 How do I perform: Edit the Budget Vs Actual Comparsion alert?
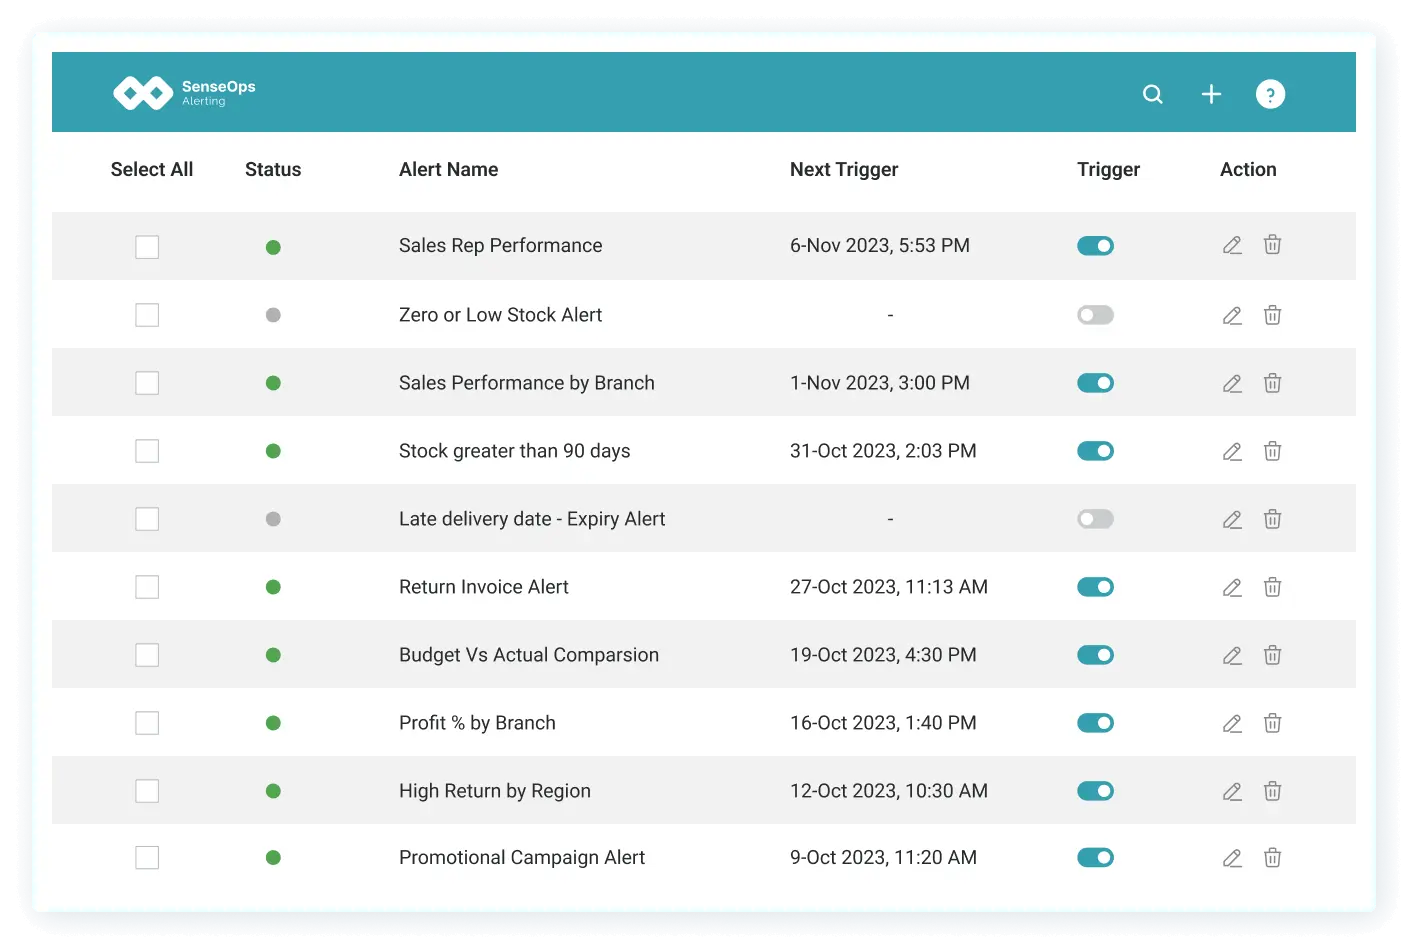[x=1232, y=655]
